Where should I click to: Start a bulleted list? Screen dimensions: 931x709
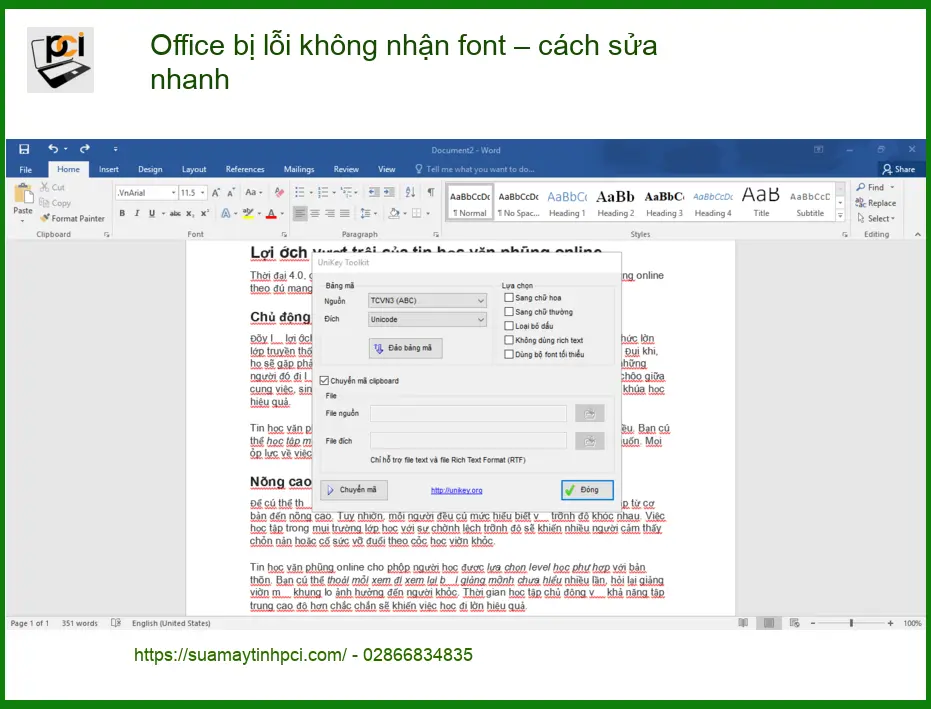(300, 192)
